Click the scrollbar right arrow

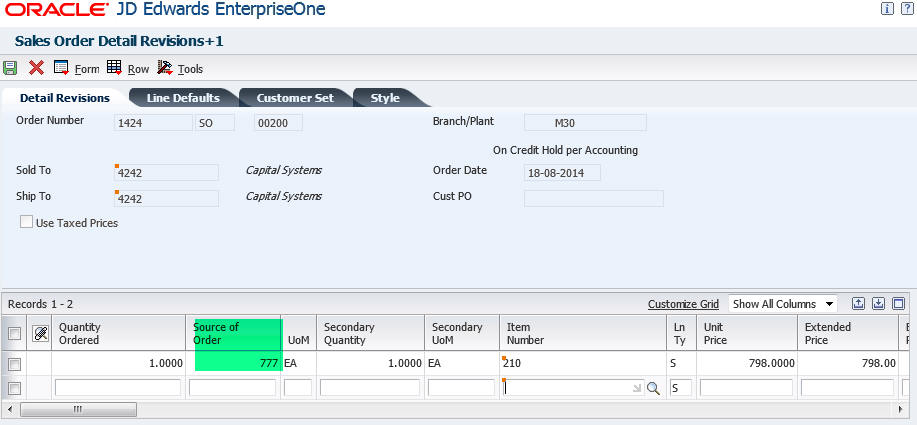[901, 409]
